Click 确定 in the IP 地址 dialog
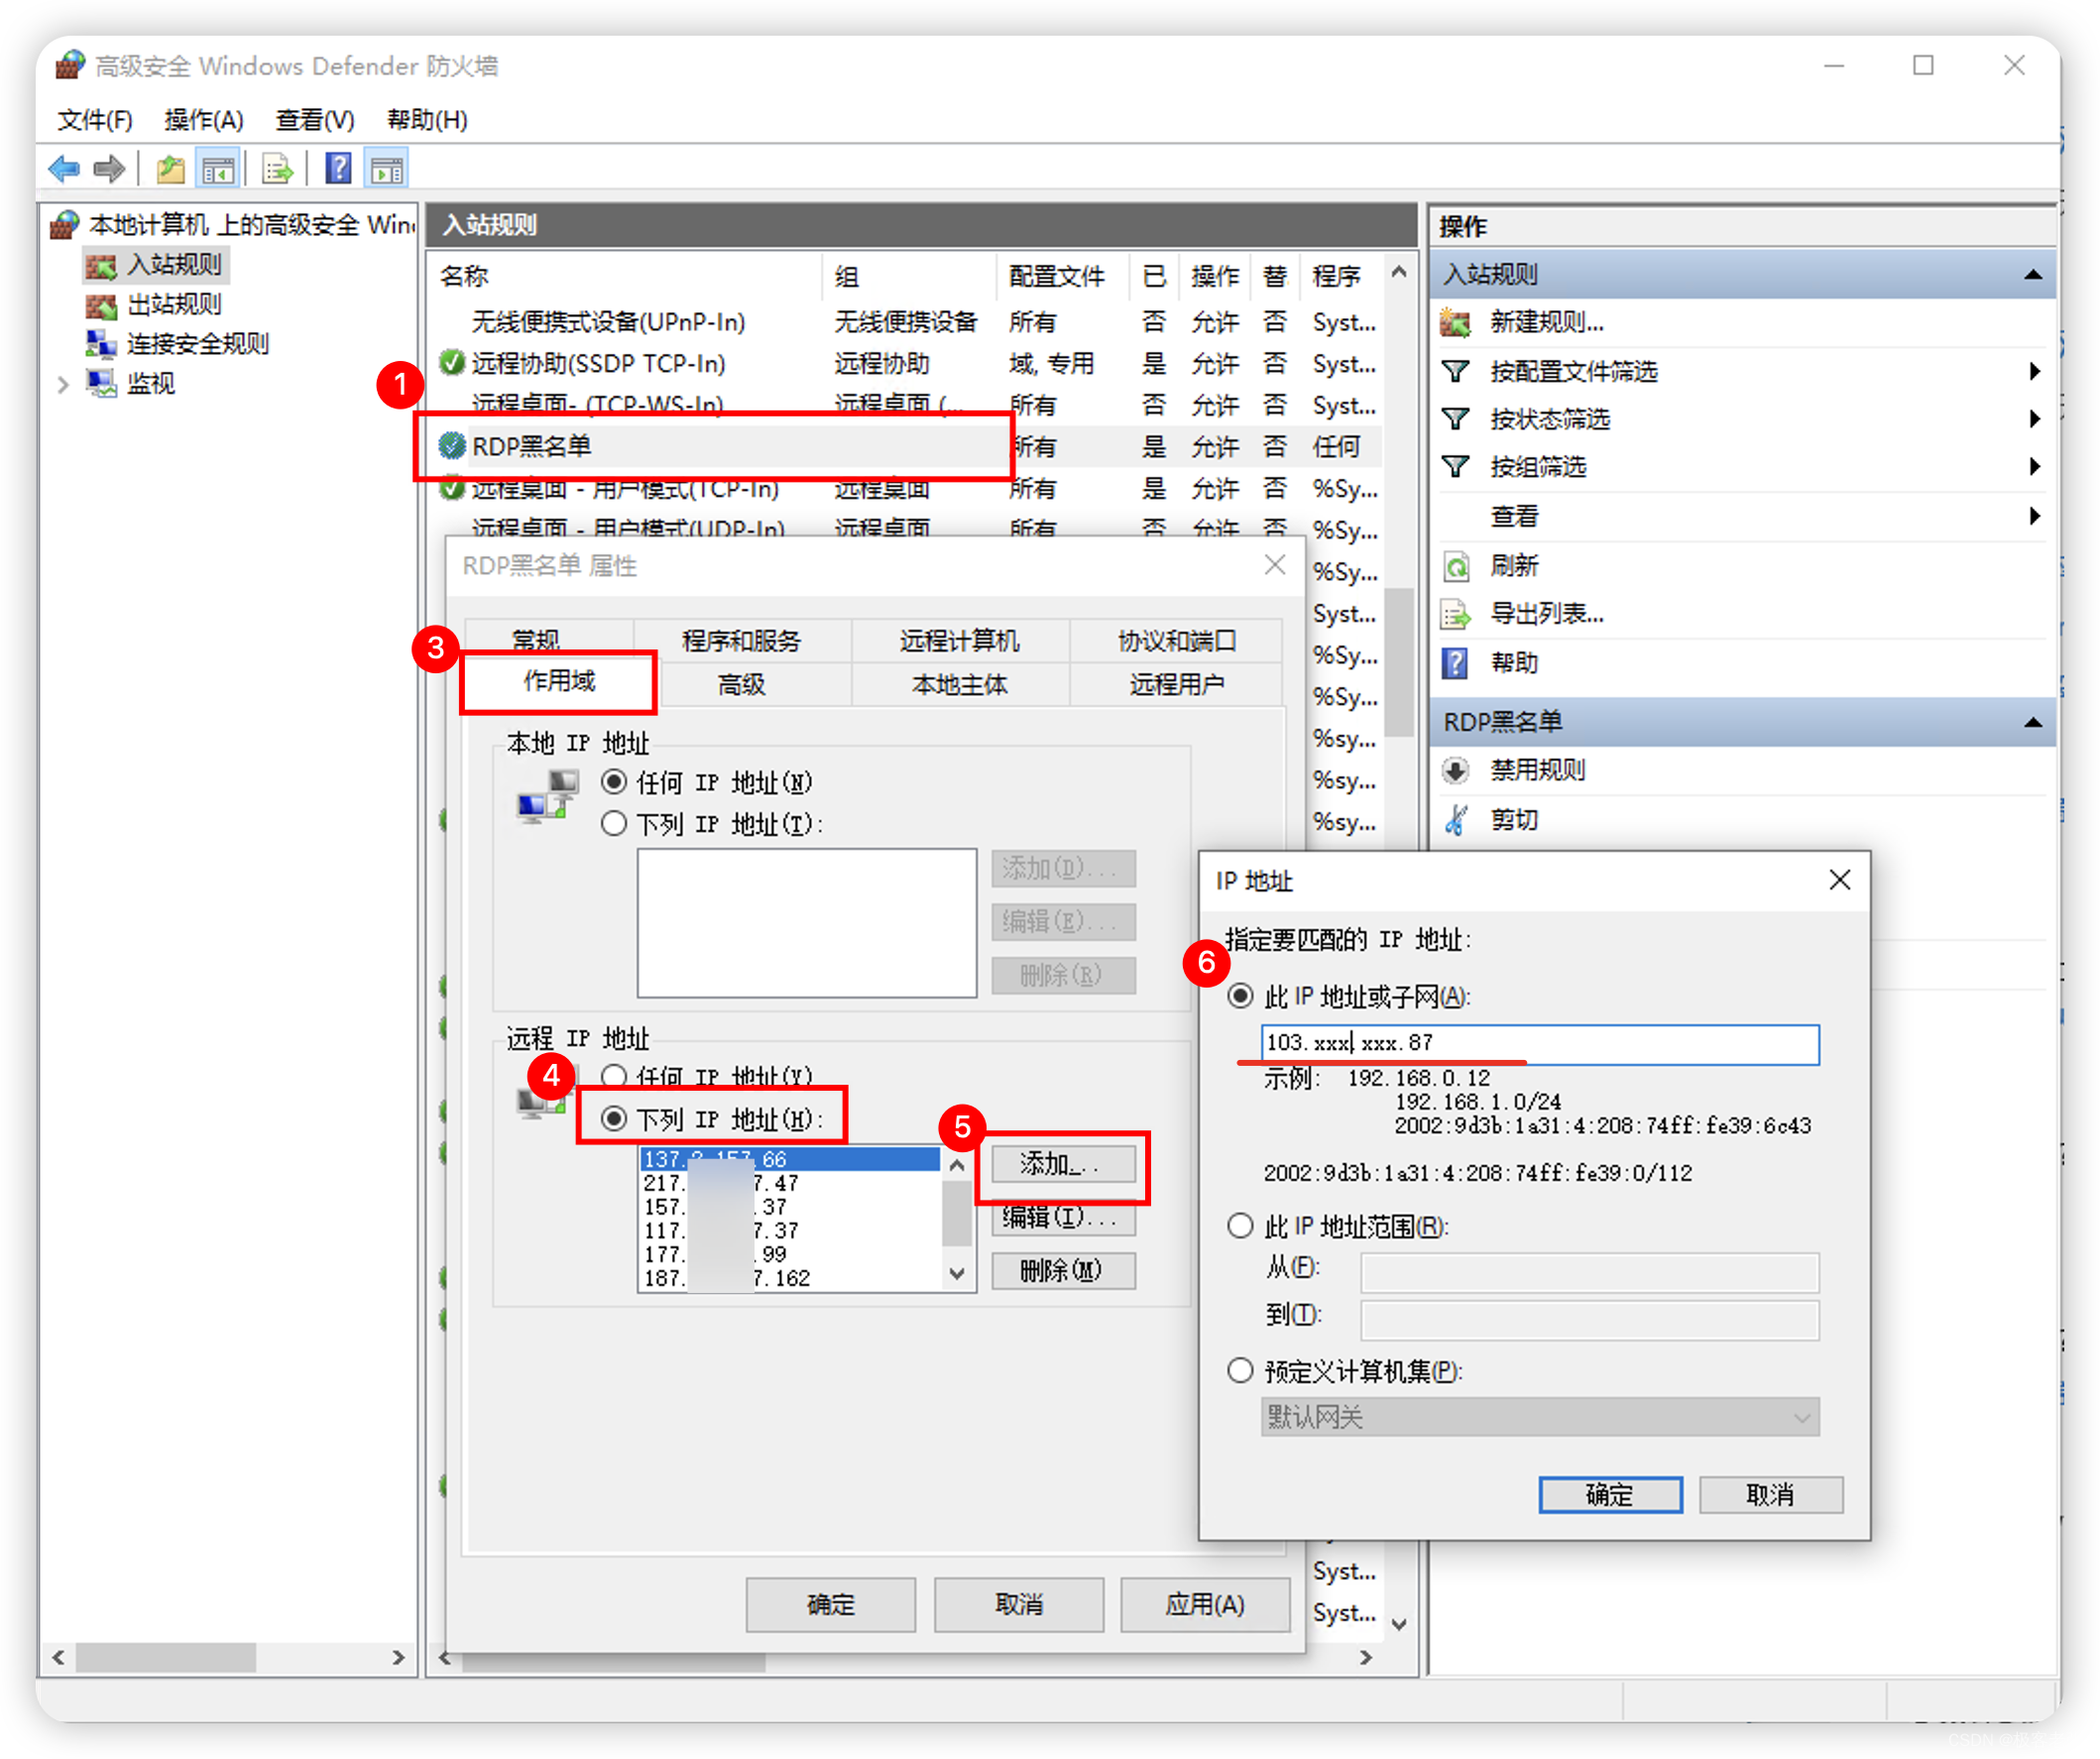Viewport: 2100px width, 1759px height. coord(1610,1495)
